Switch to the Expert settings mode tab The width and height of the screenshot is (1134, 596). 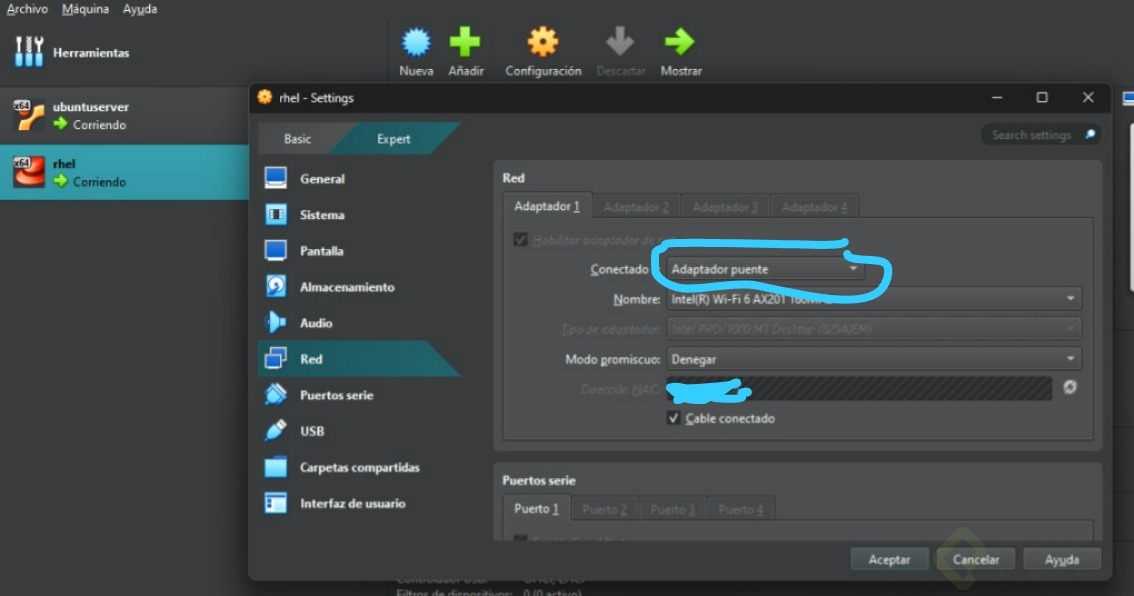393,139
